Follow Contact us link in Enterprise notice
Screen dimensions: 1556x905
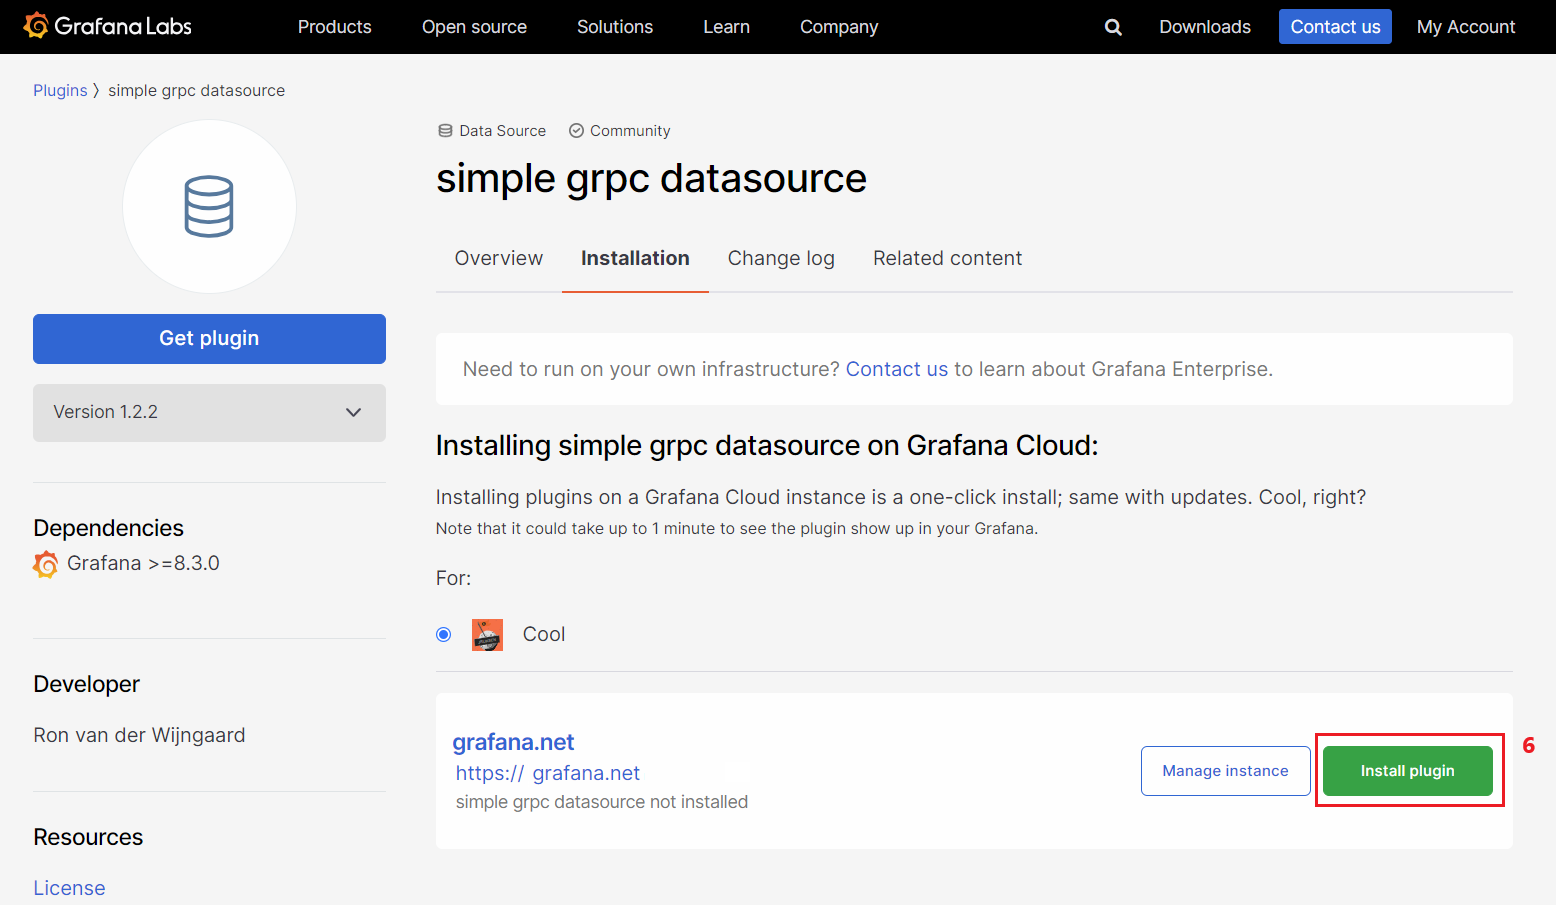tap(897, 369)
